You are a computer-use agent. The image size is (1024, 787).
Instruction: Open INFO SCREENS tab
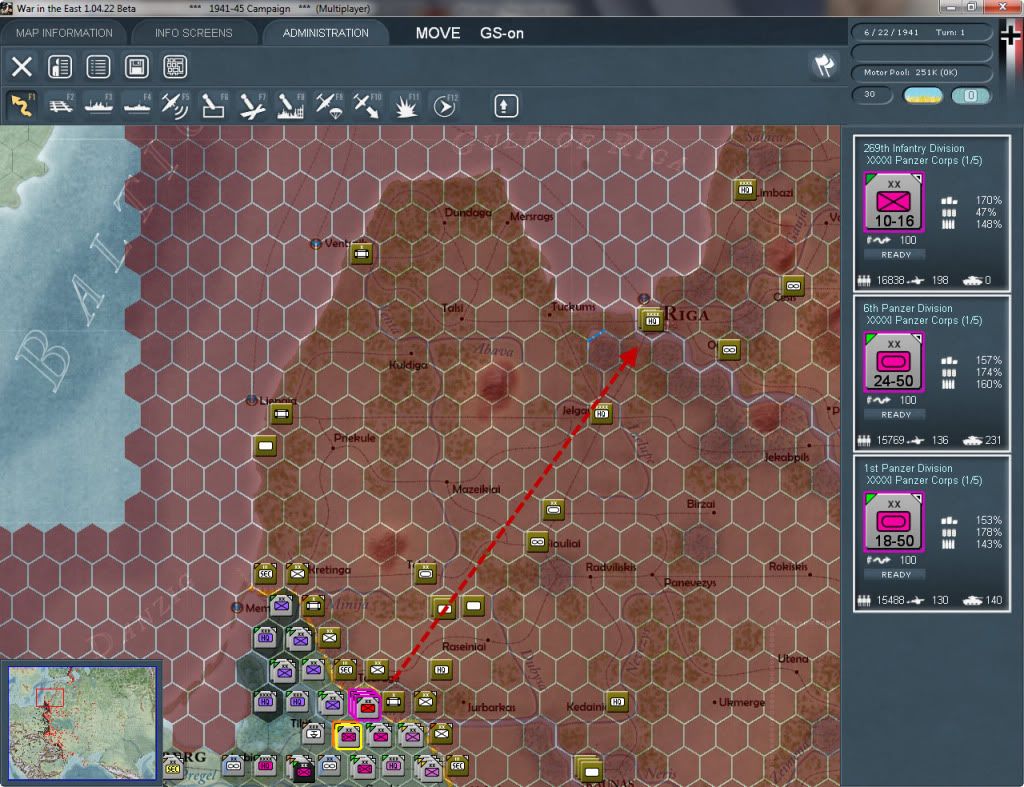click(193, 33)
